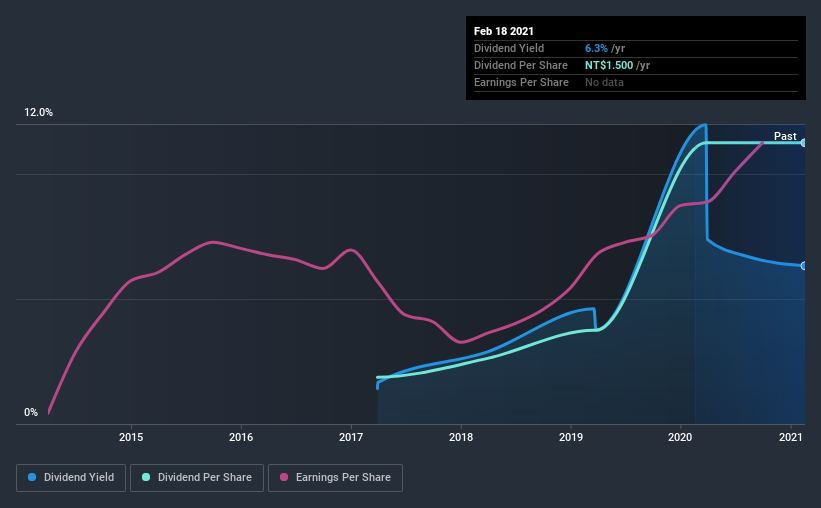Screen dimensions: 821x508
Task: Toggle the Dividend Per Share legend button
Action: (x=197, y=478)
